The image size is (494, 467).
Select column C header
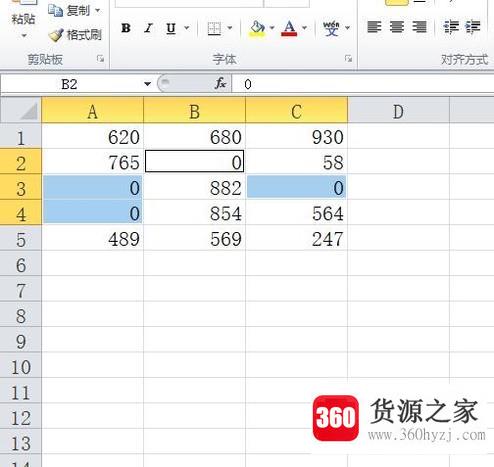click(296, 111)
